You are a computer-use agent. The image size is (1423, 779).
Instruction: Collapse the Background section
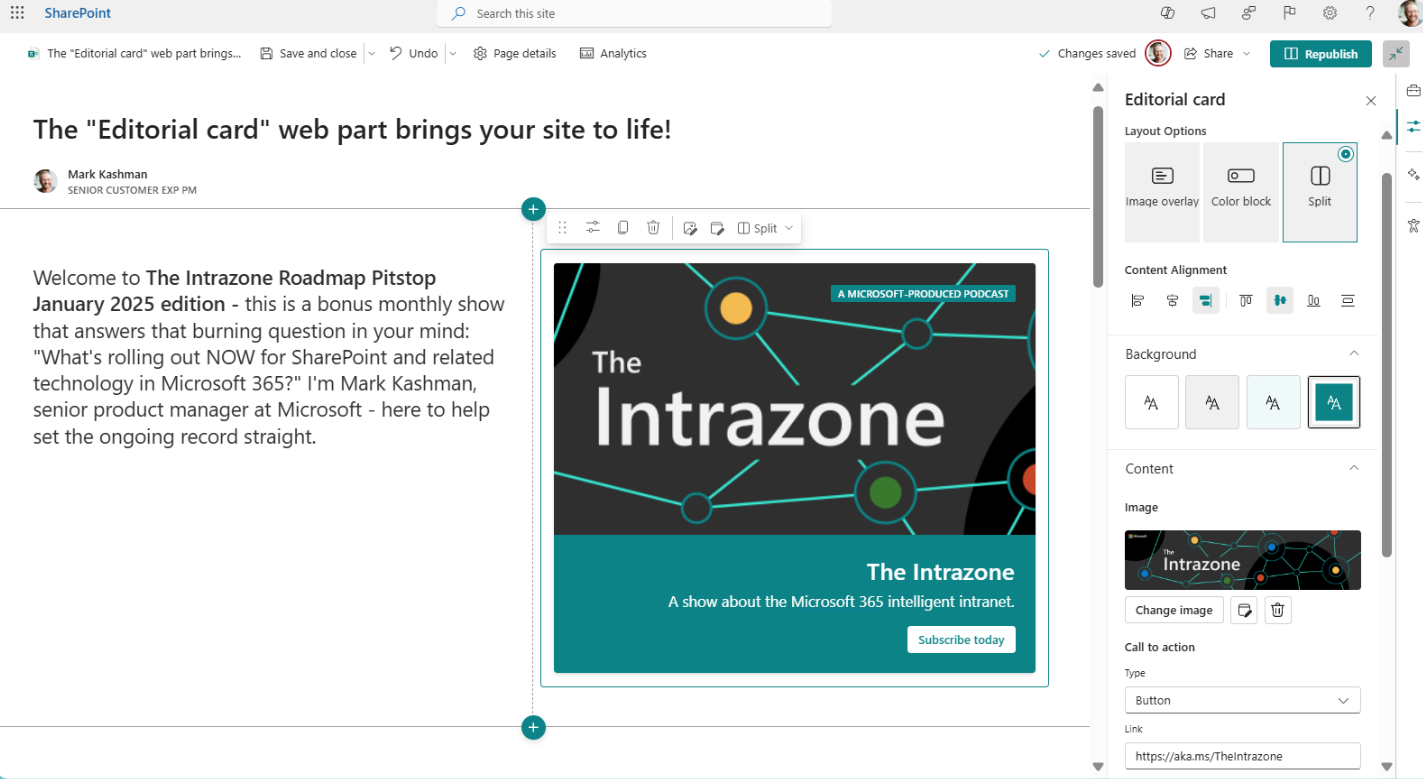pyautogui.click(x=1354, y=353)
